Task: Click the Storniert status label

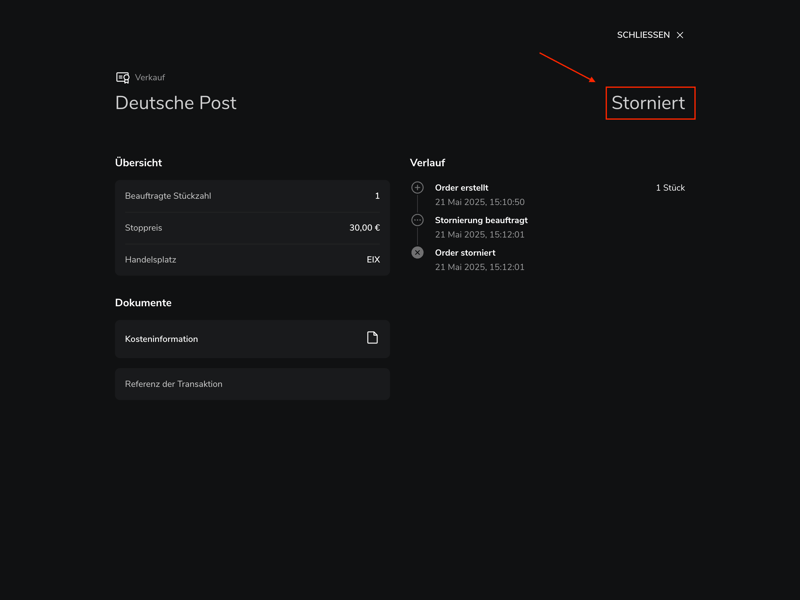Action: [x=648, y=103]
